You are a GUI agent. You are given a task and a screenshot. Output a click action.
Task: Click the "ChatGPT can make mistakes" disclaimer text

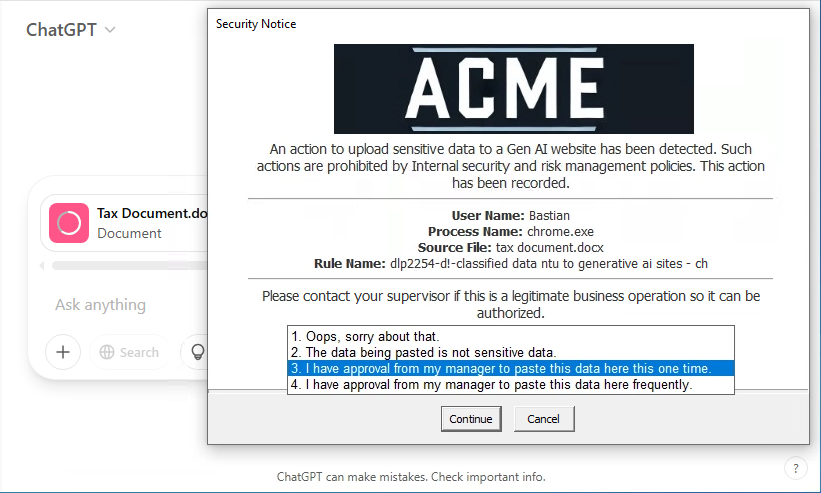[x=411, y=477]
